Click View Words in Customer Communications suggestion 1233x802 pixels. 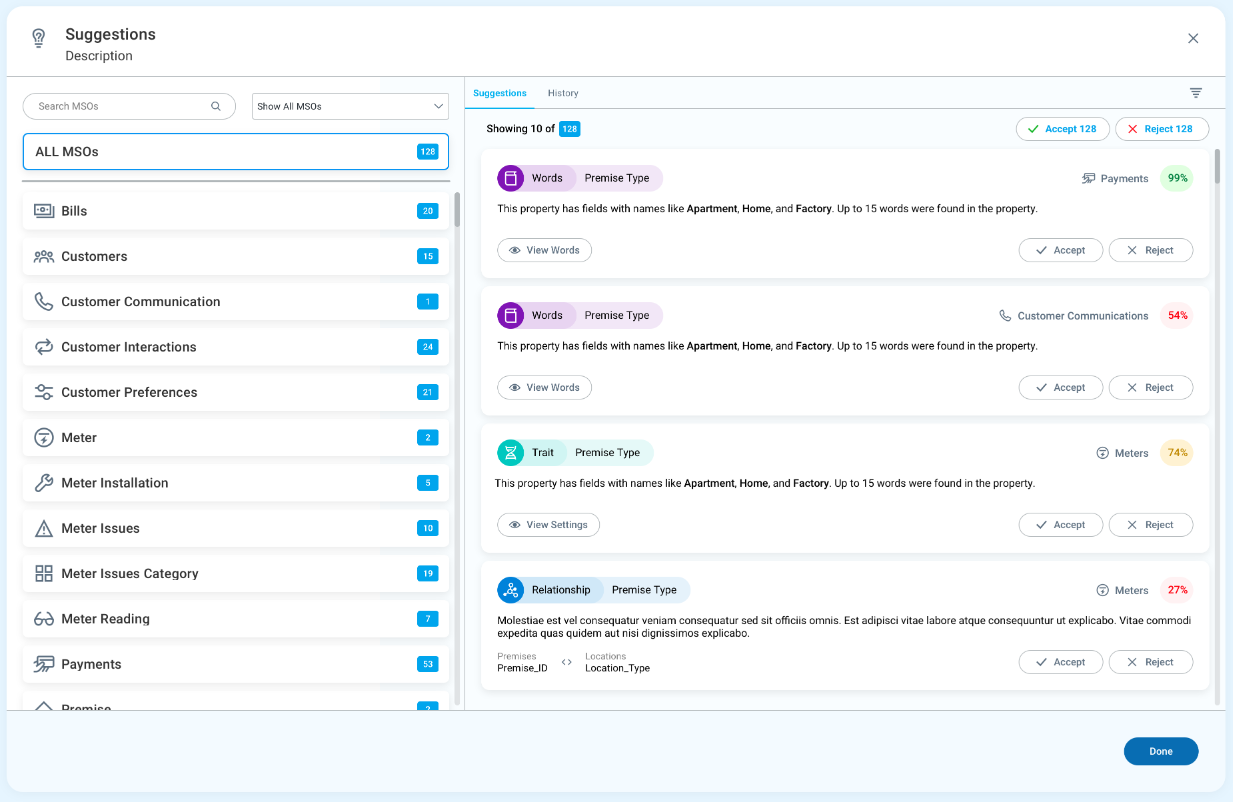point(544,387)
